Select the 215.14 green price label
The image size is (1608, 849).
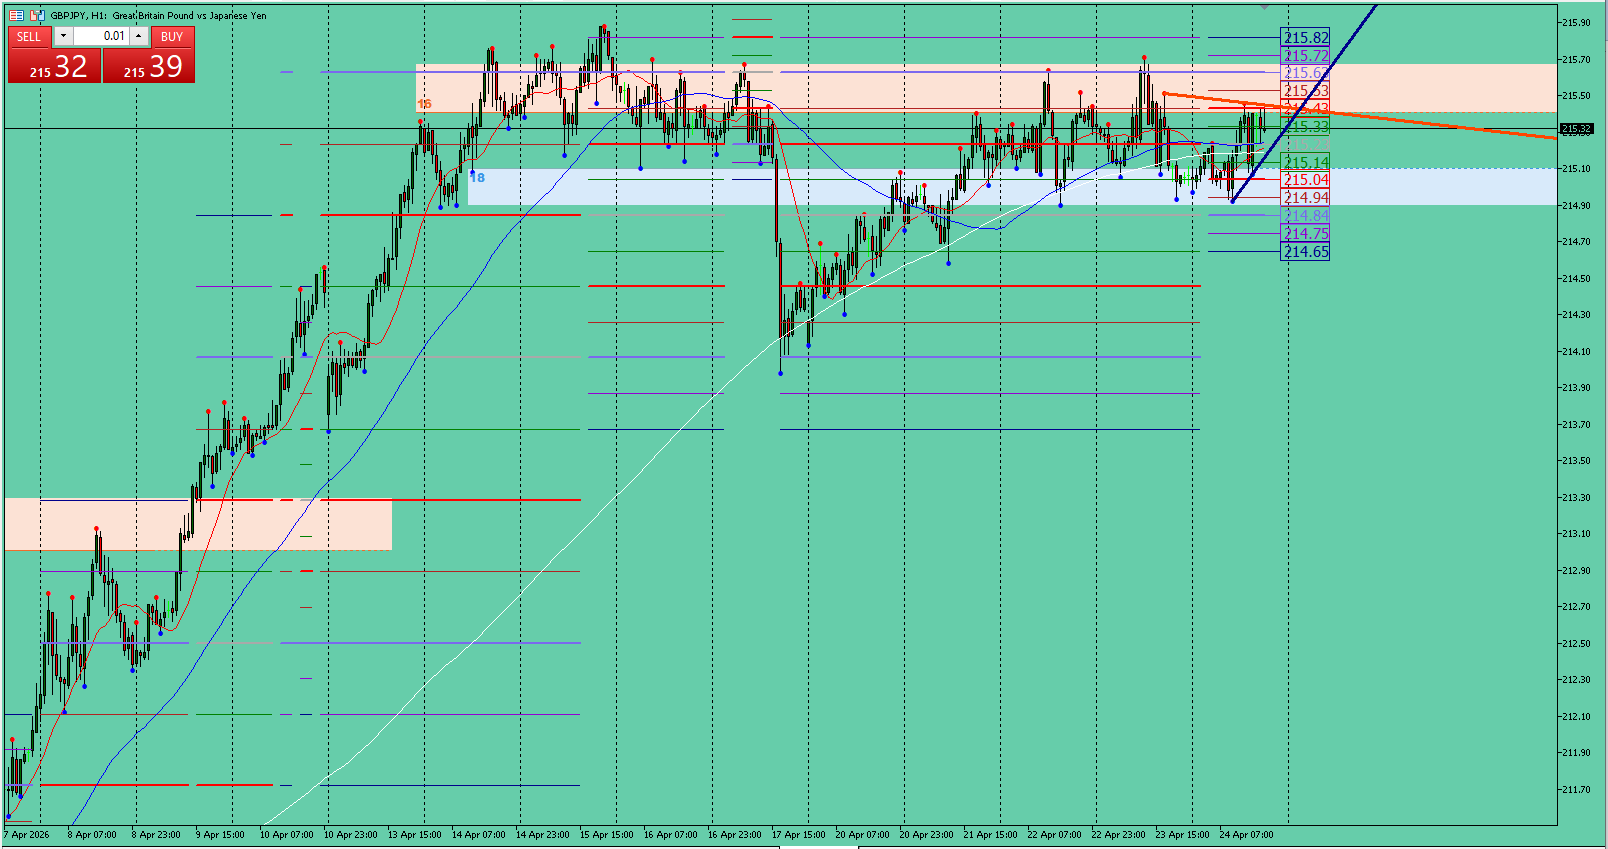pos(1305,162)
